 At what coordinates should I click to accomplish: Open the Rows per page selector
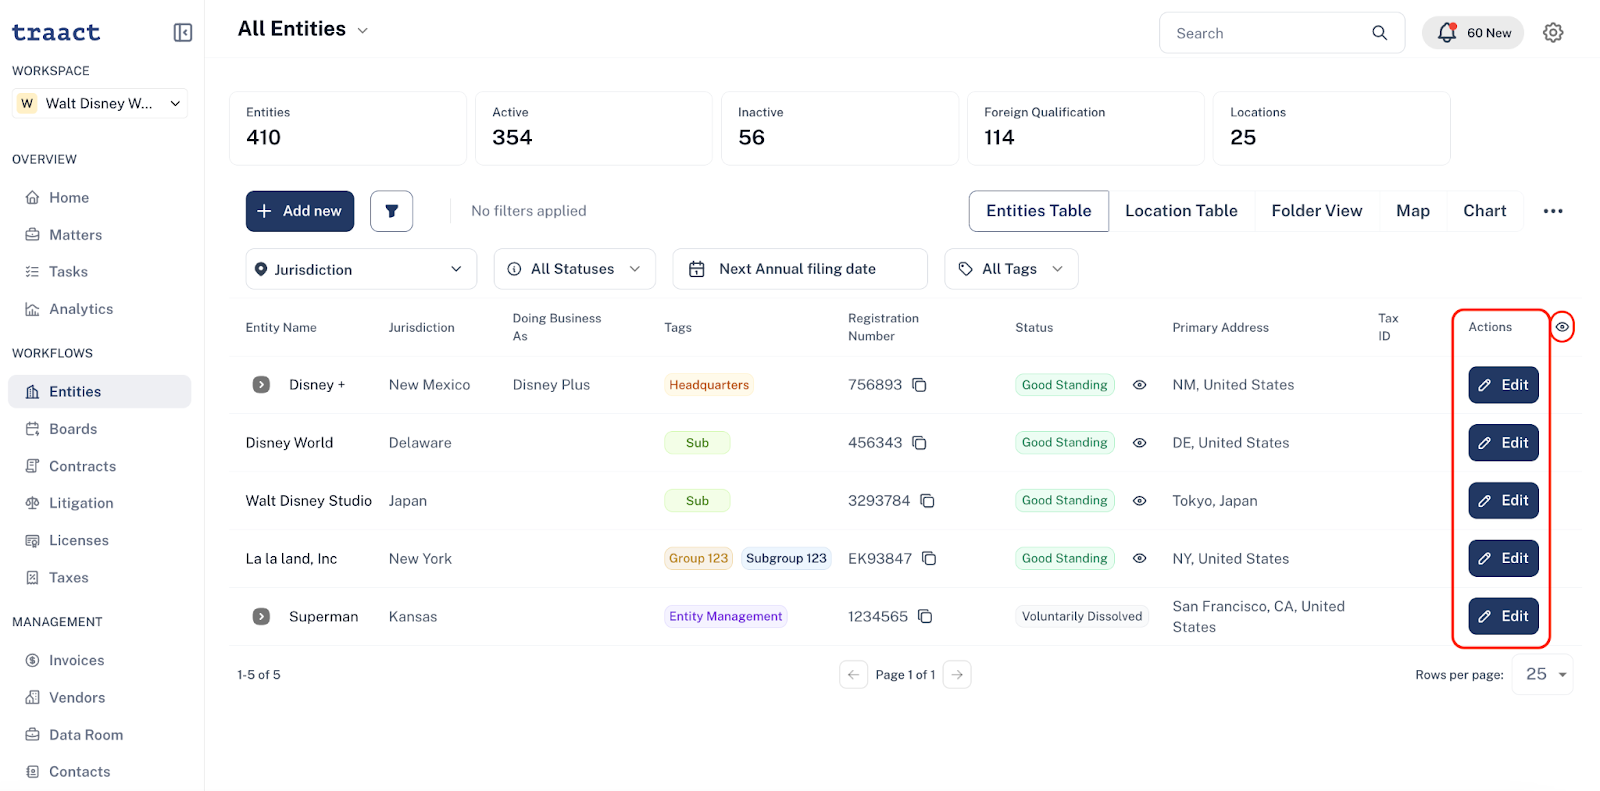pyautogui.click(x=1543, y=675)
